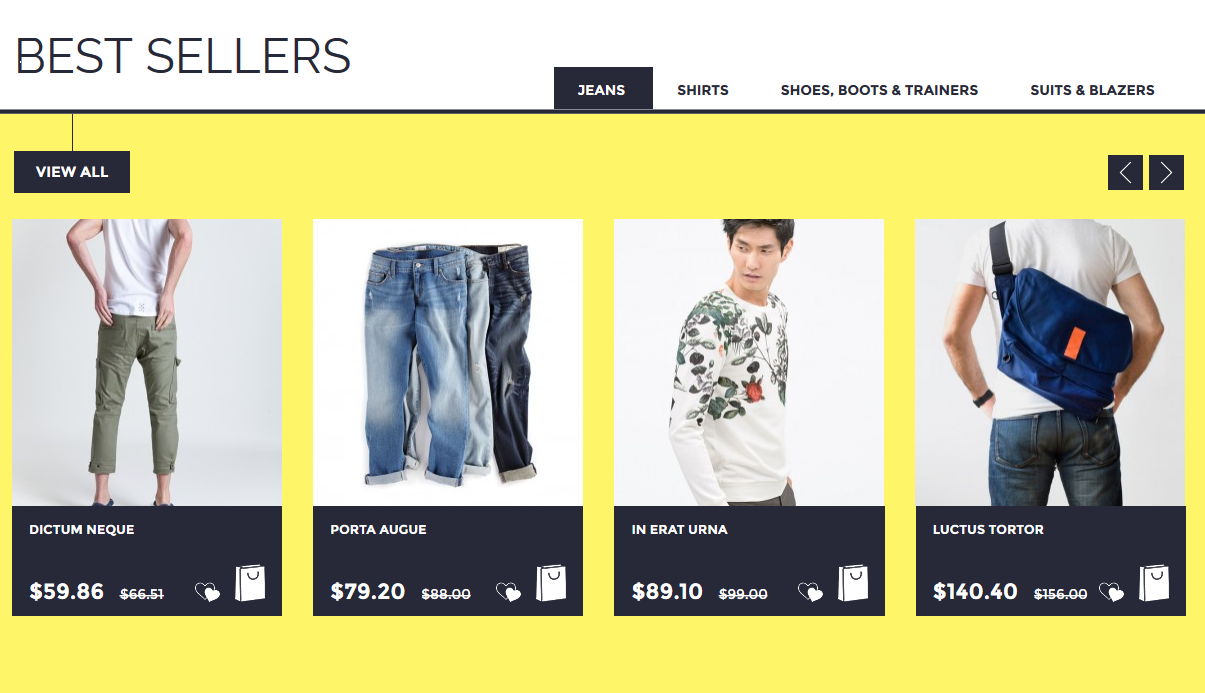Add Dictum Neque to shopping bag
The width and height of the screenshot is (1205, 693).
click(x=250, y=583)
